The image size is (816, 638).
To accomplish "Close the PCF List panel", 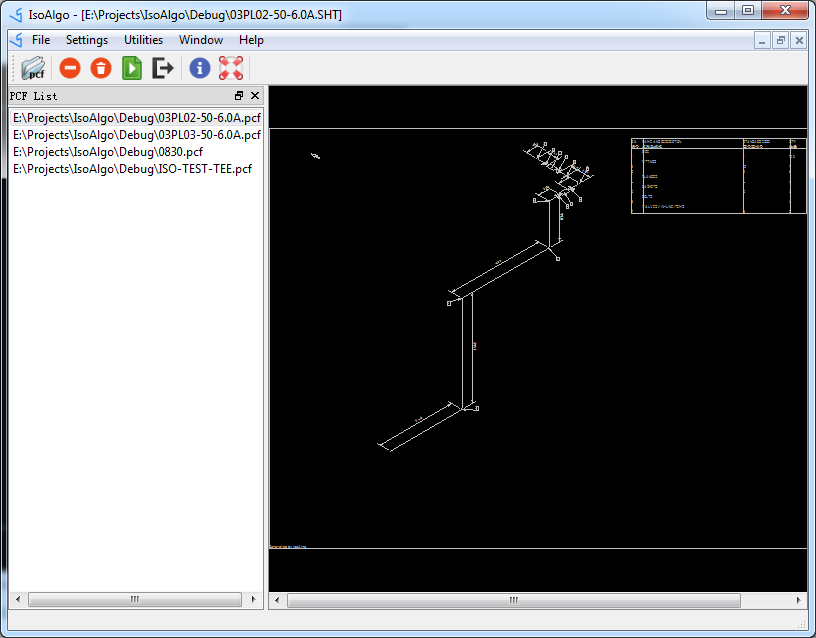I will pos(255,96).
